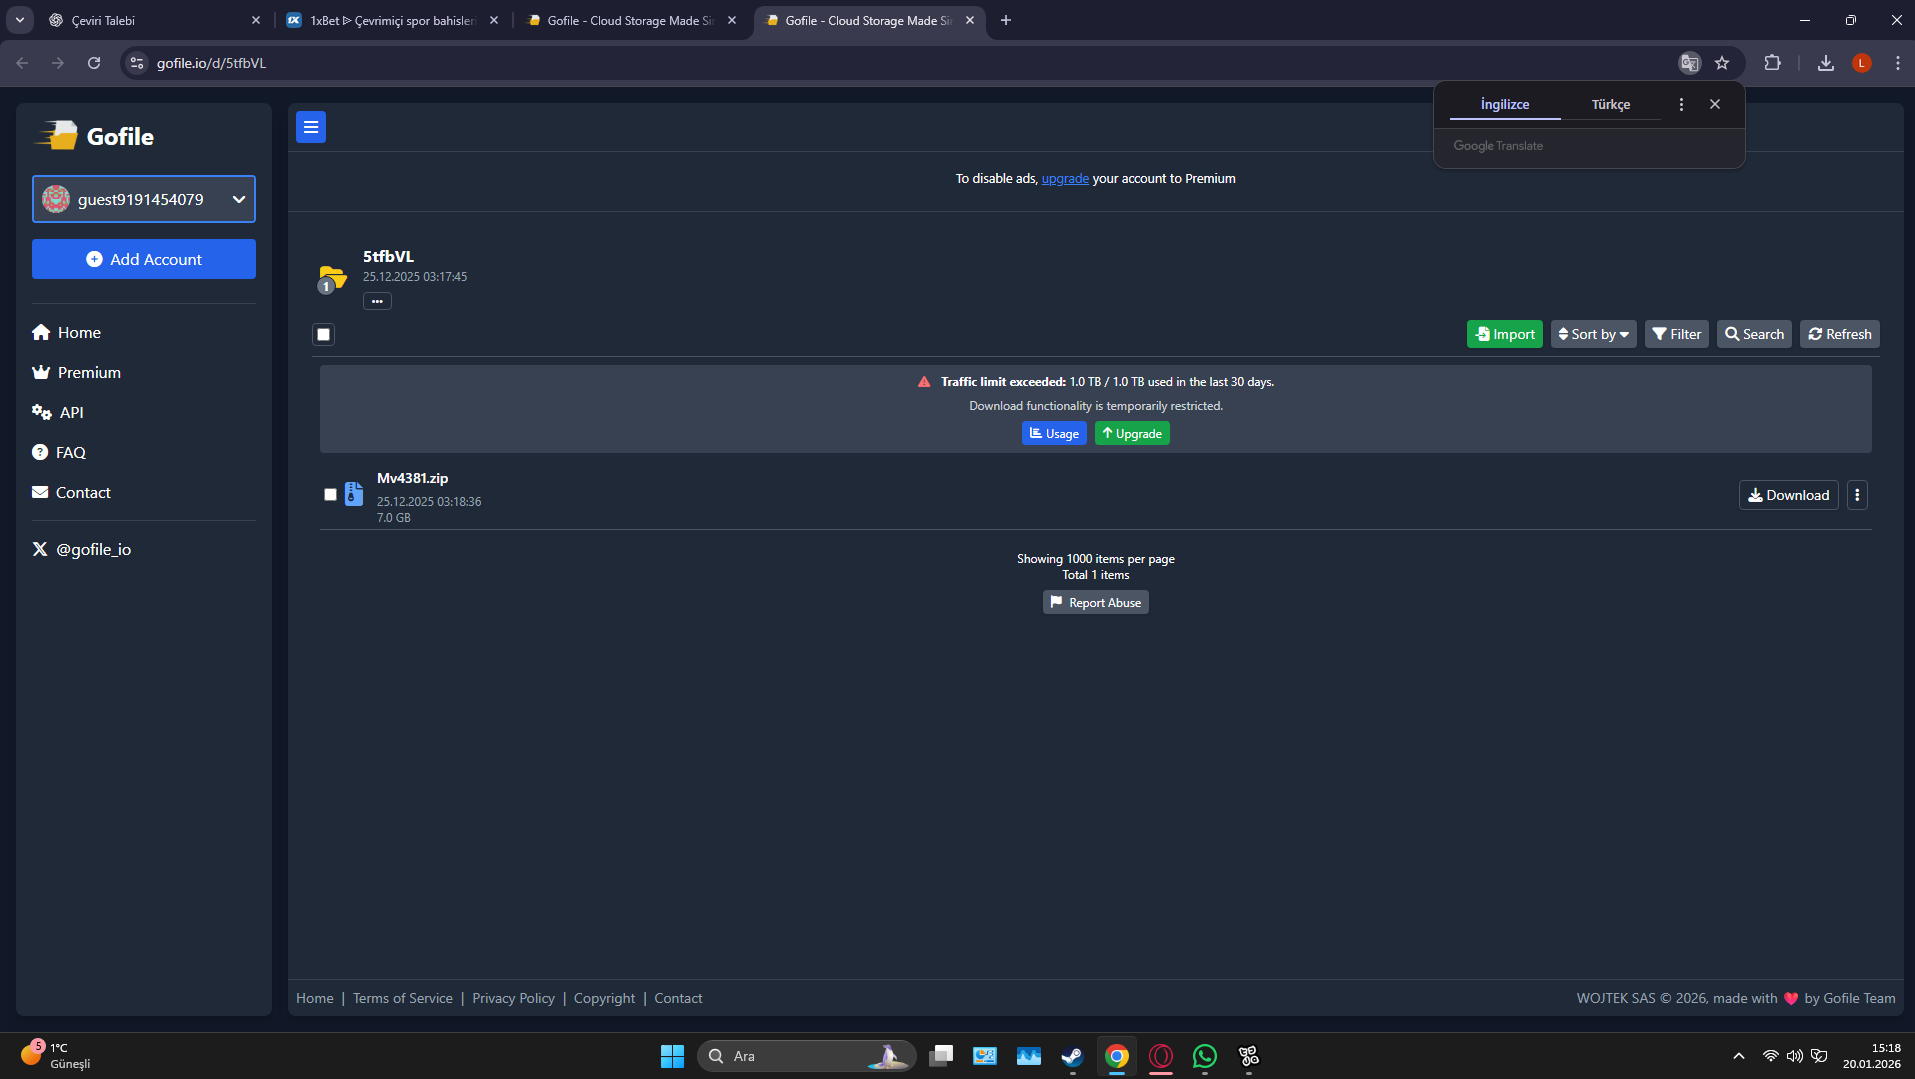Open the Sort by dropdown
Screen dimensions: 1915x1079
[1594, 334]
